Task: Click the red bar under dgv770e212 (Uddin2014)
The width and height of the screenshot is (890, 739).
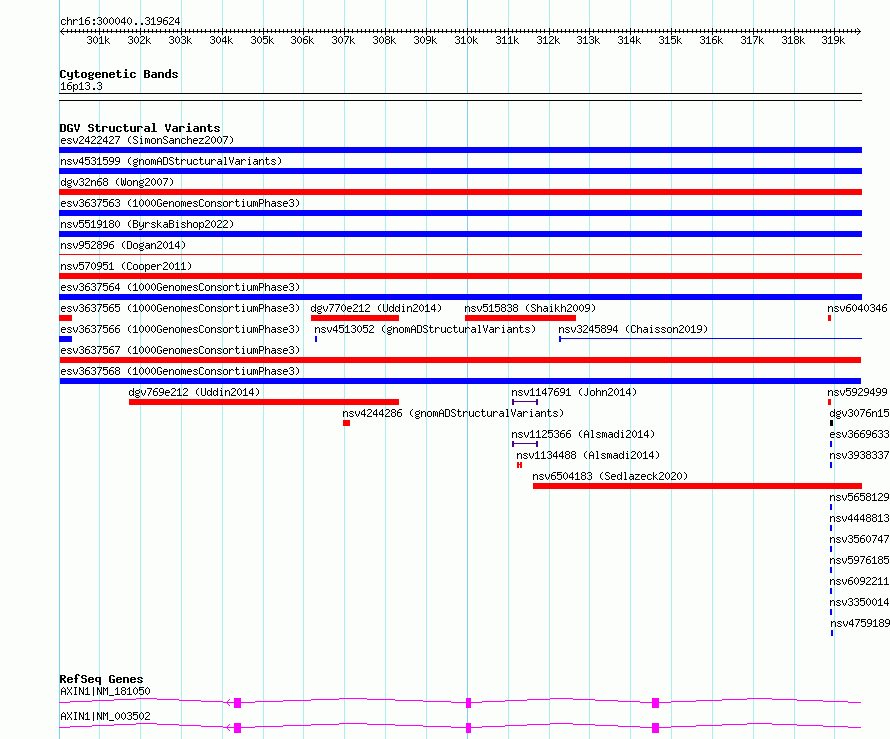Action: (354, 318)
